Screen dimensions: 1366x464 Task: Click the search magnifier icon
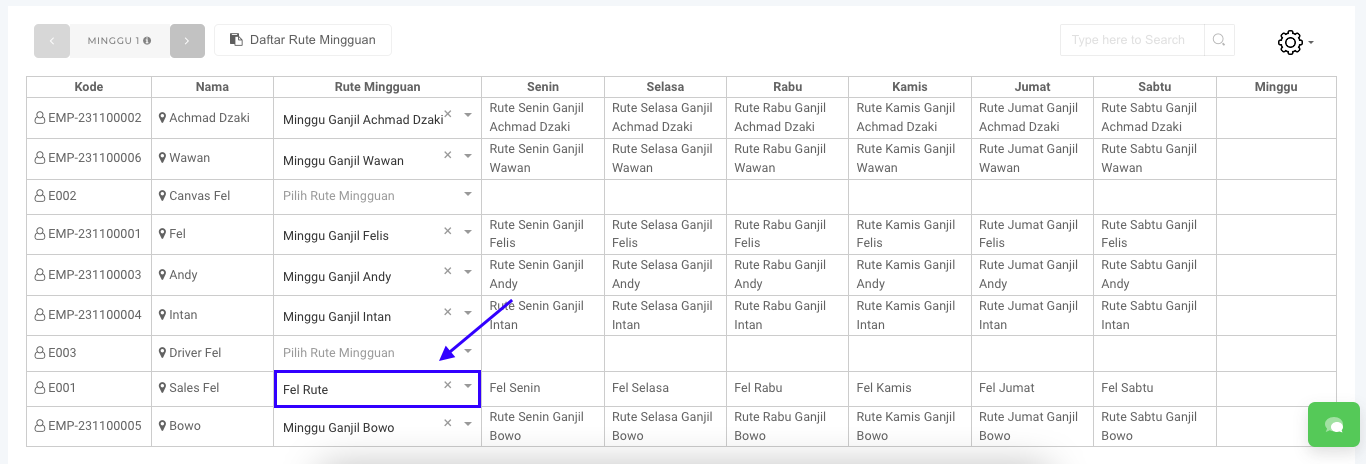pyautogui.click(x=1219, y=40)
